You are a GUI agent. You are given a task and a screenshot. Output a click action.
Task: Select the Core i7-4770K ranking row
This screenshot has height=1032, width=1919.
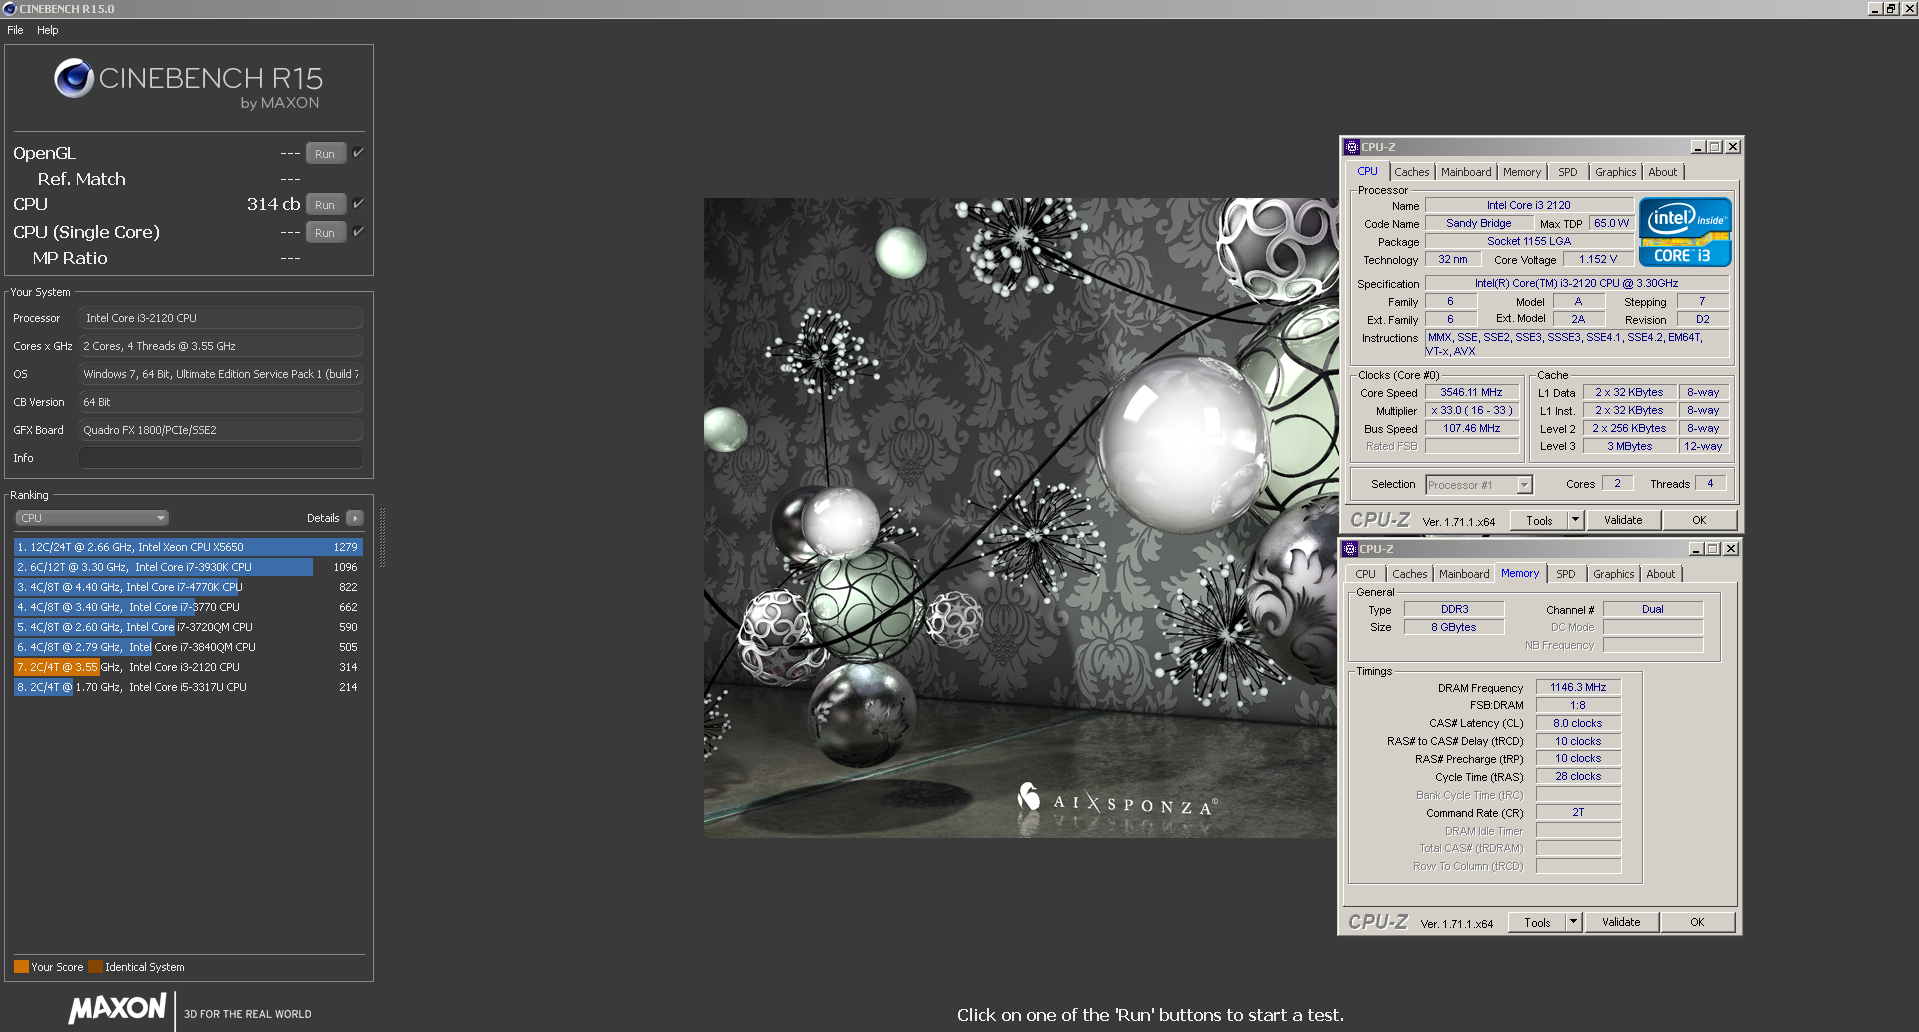pyautogui.click(x=188, y=587)
